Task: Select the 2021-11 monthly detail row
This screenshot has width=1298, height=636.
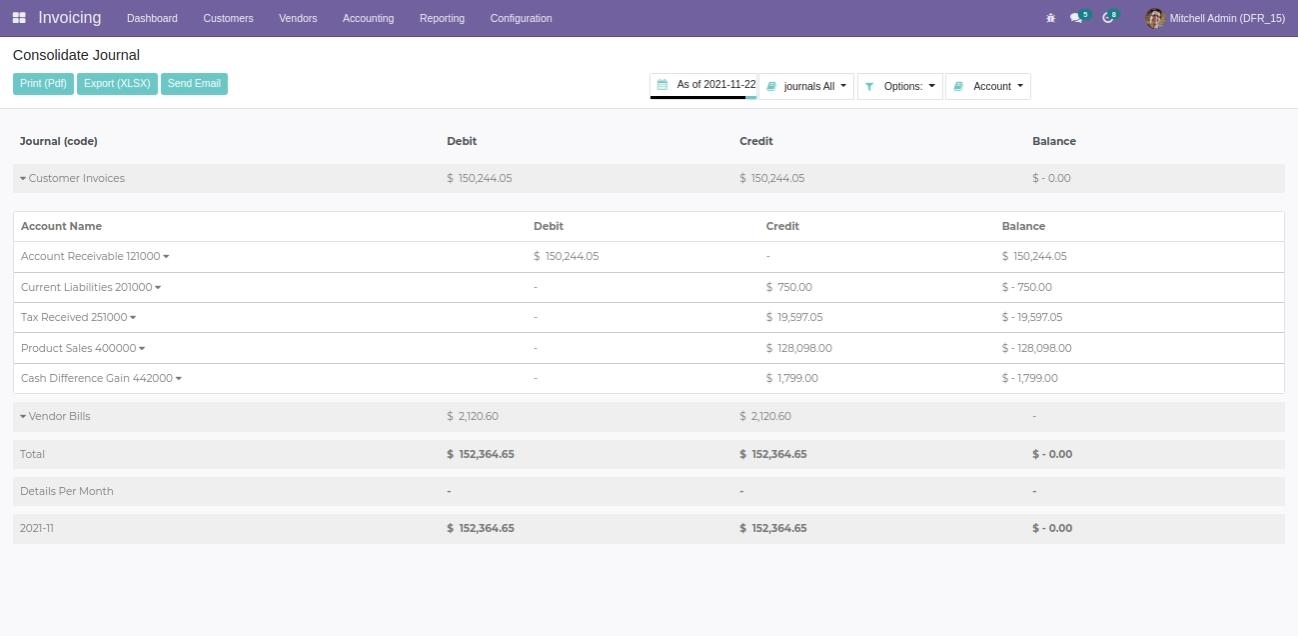Action: (x=37, y=528)
